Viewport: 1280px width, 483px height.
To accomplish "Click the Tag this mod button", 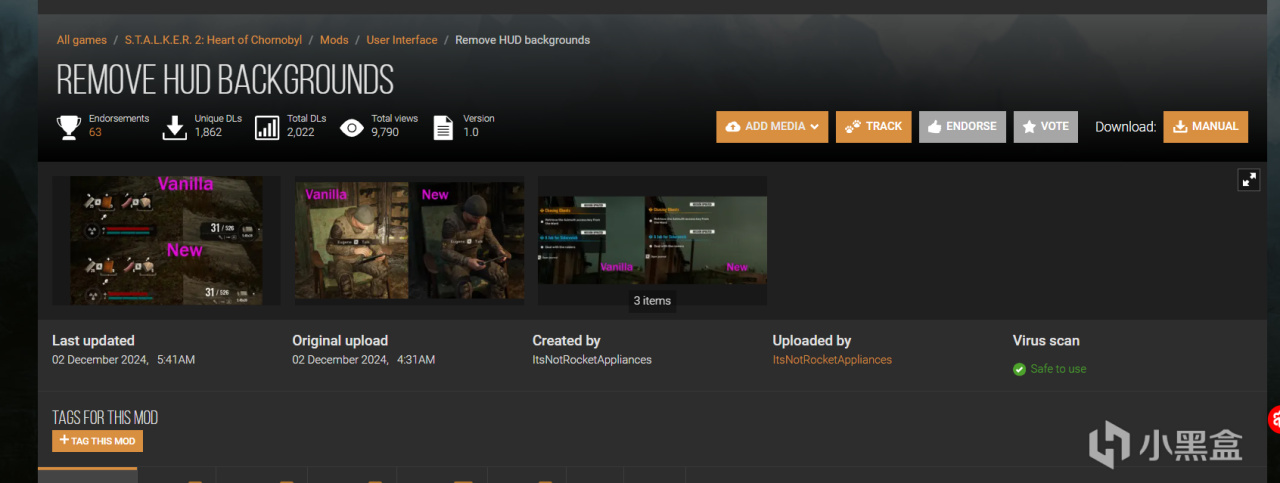I will 97,441.
